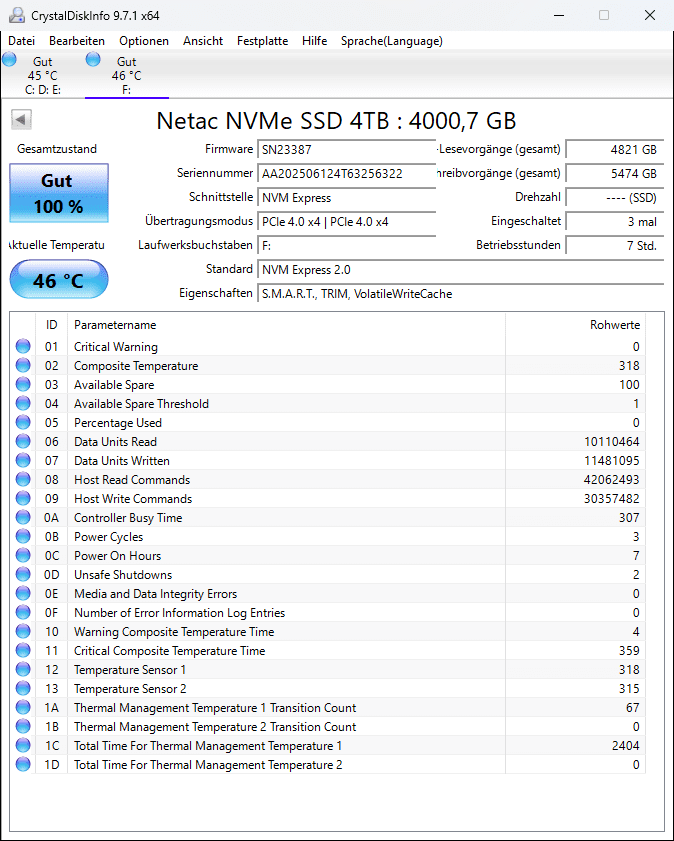Click status orb beside Composite Temperature row
This screenshot has width=674, height=841.
coord(23,366)
